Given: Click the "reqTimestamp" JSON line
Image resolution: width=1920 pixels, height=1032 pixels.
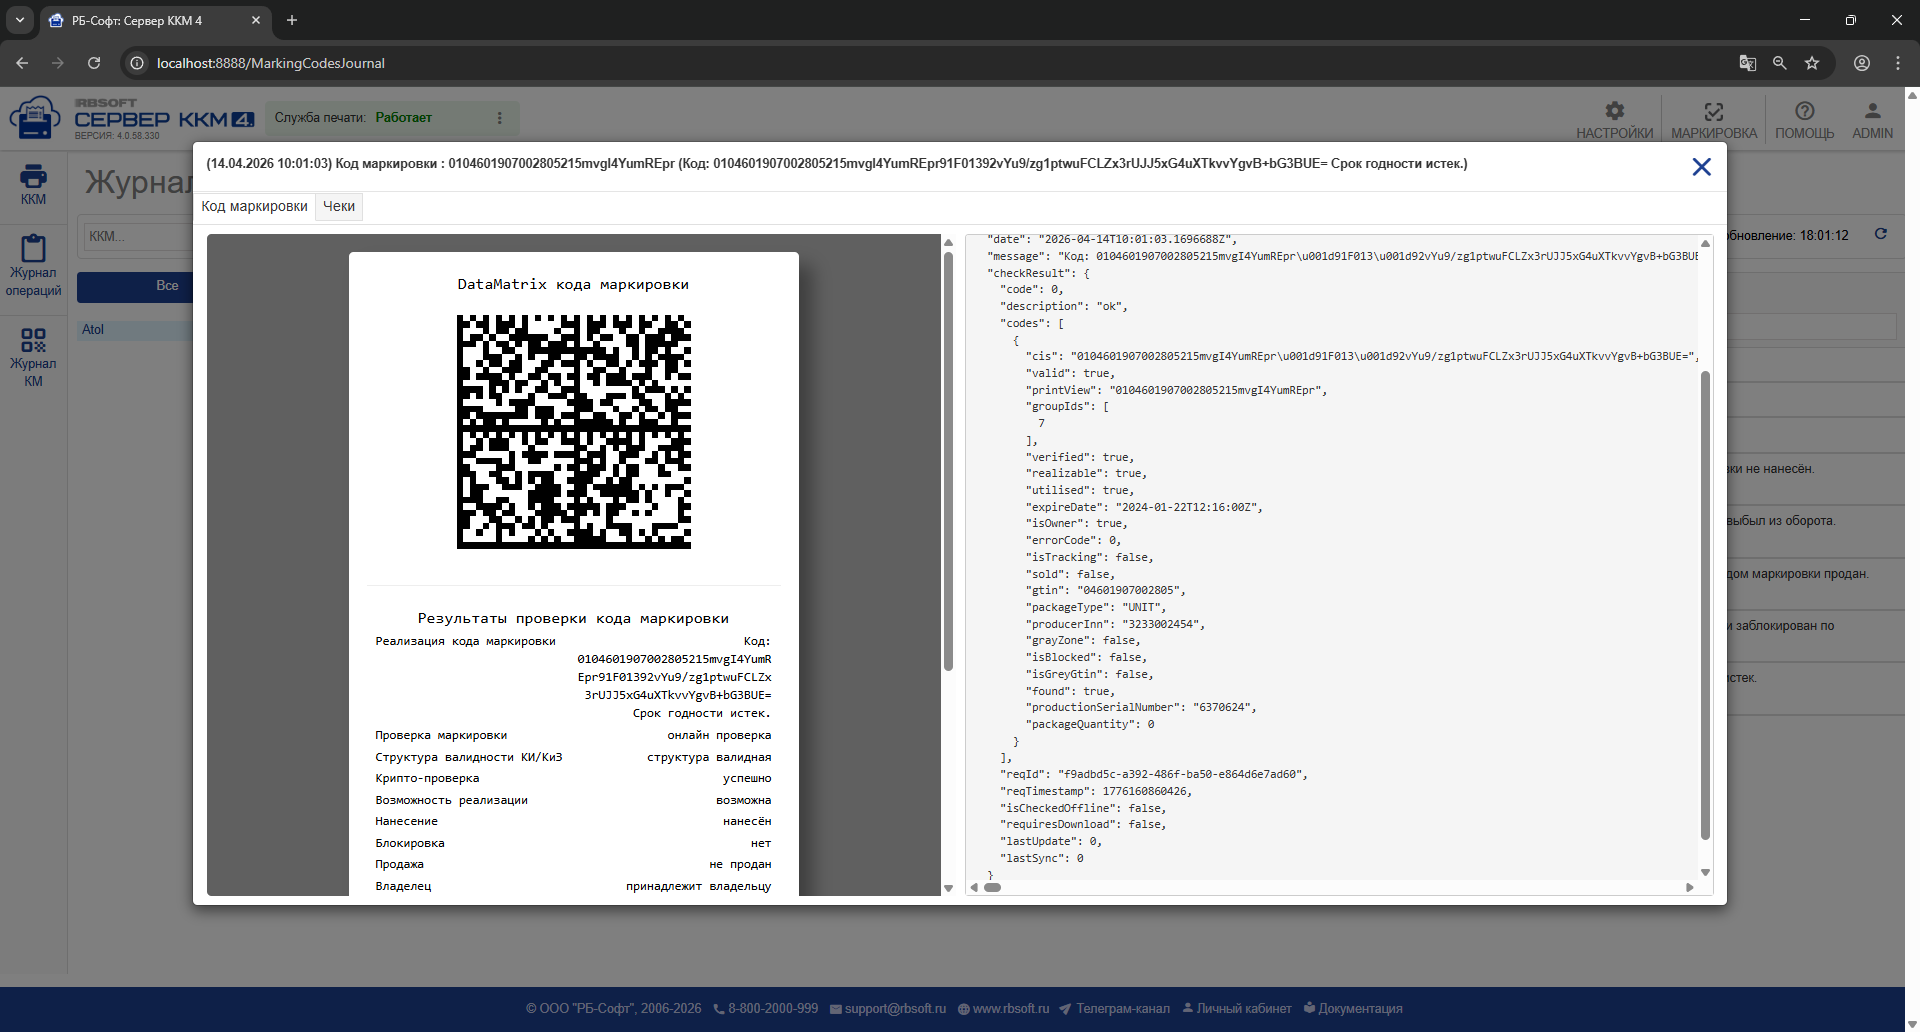Looking at the screenshot, I should (x=1095, y=791).
